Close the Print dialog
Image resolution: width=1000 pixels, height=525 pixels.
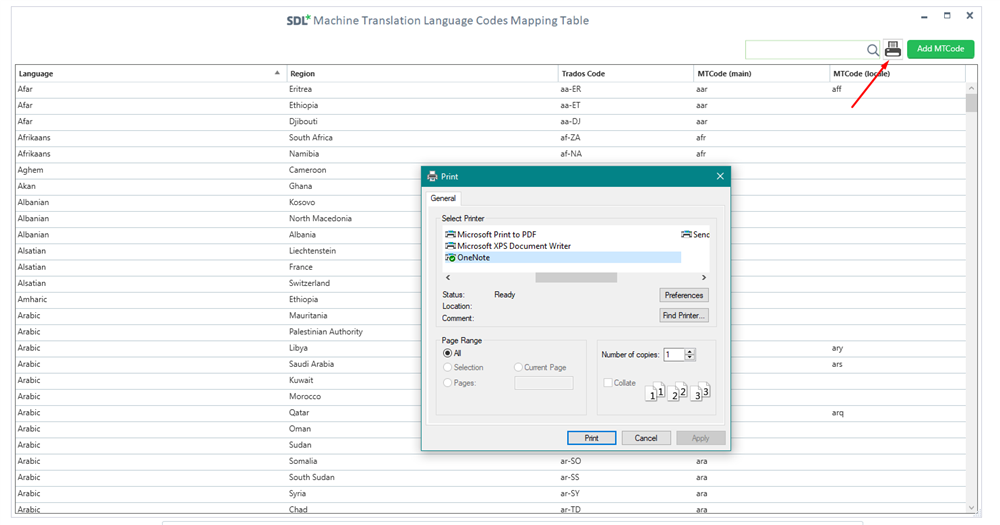click(x=720, y=176)
